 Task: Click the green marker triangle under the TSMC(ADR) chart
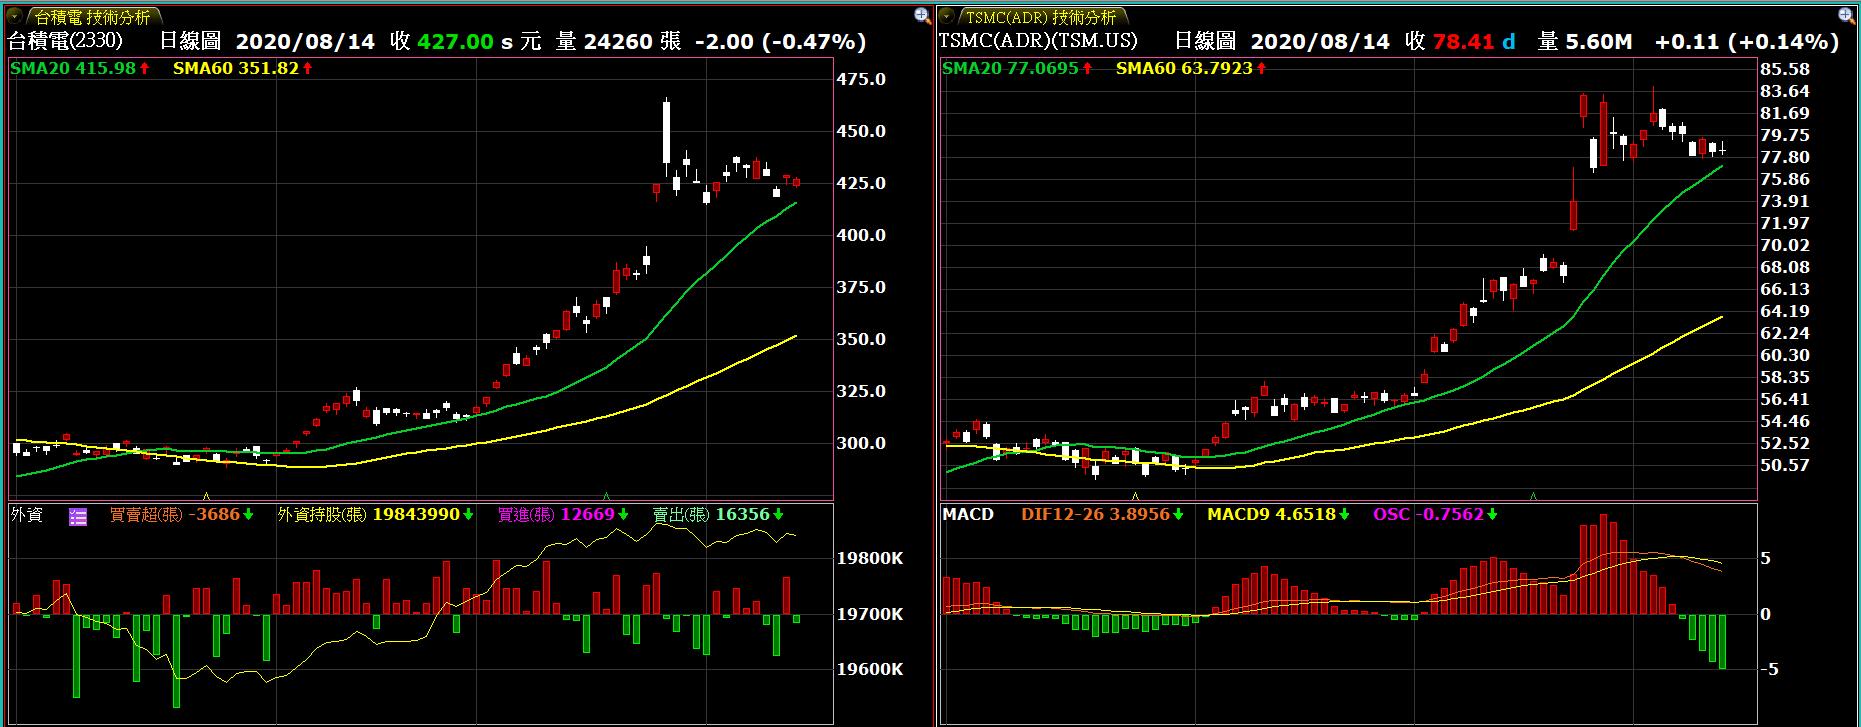pos(1533,496)
